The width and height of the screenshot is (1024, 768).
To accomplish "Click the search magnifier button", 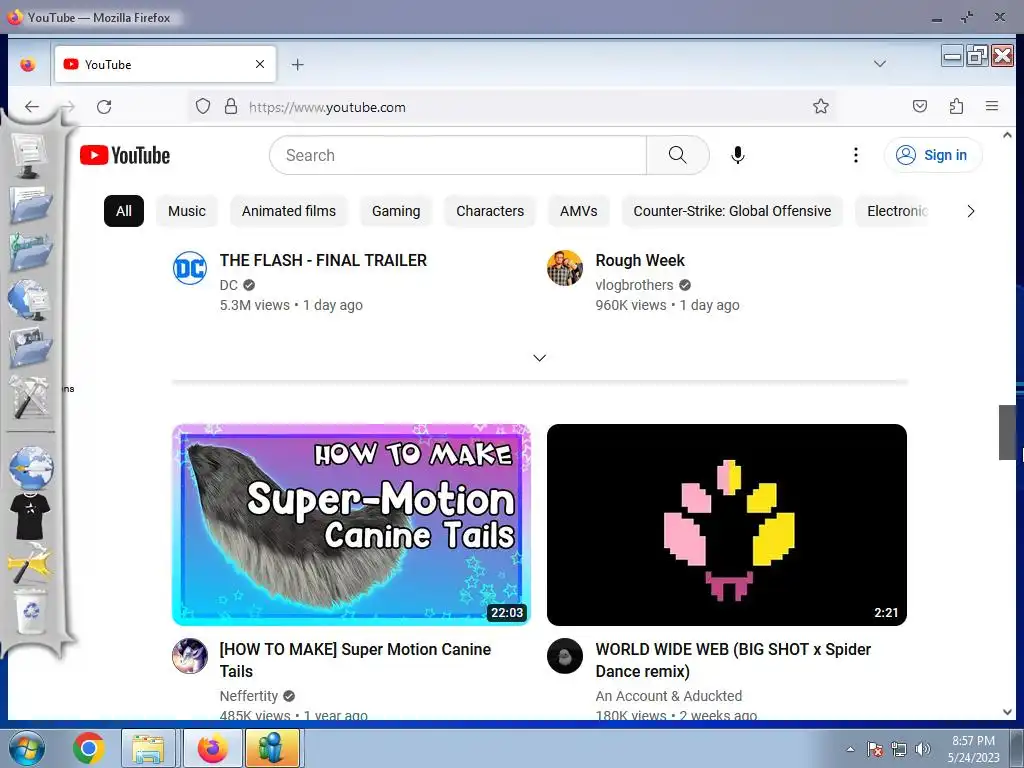I will pyautogui.click(x=677, y=155).
